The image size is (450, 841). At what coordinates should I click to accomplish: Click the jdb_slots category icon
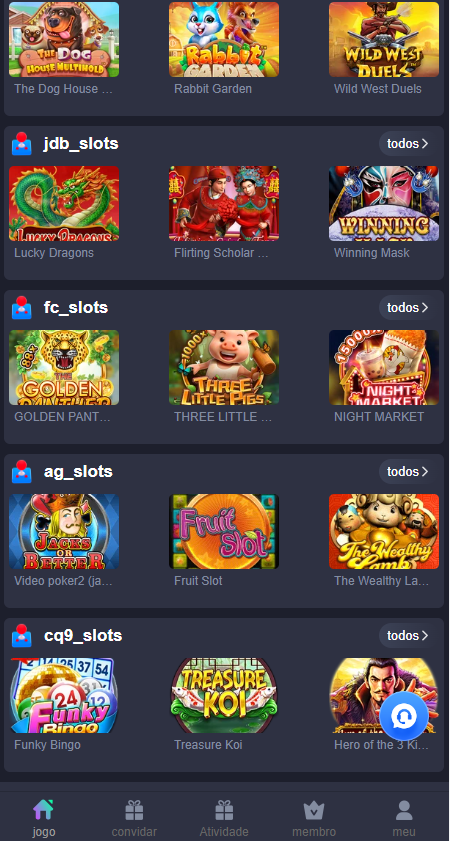click(21, 144)
